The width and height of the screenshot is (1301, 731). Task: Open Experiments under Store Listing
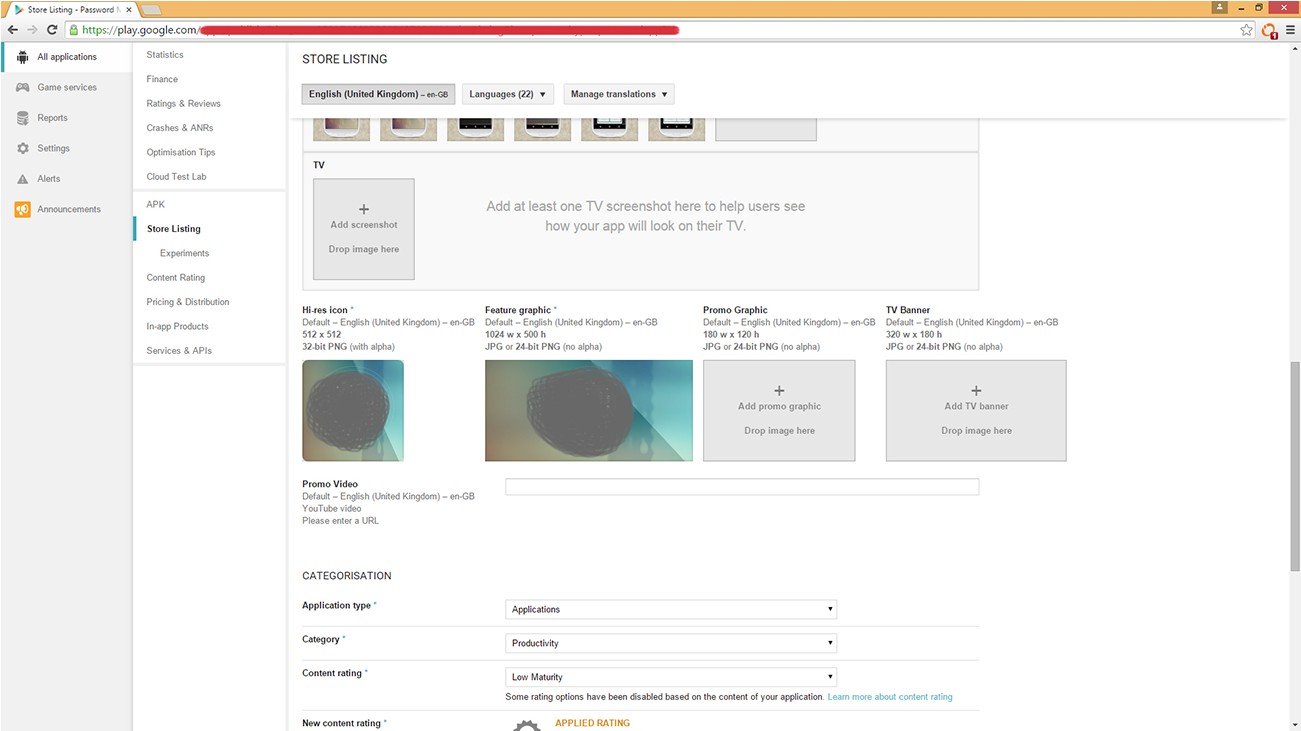tap(185, 253)
